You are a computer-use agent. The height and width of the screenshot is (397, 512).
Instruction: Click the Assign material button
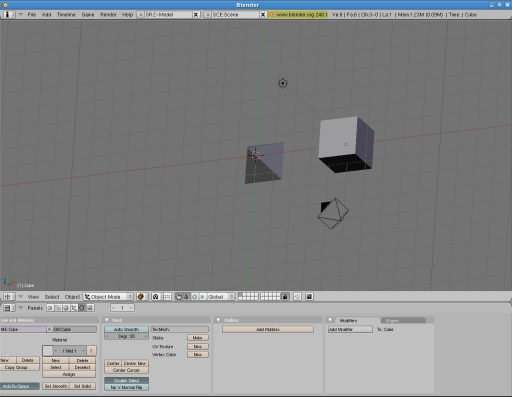(69, 374)
